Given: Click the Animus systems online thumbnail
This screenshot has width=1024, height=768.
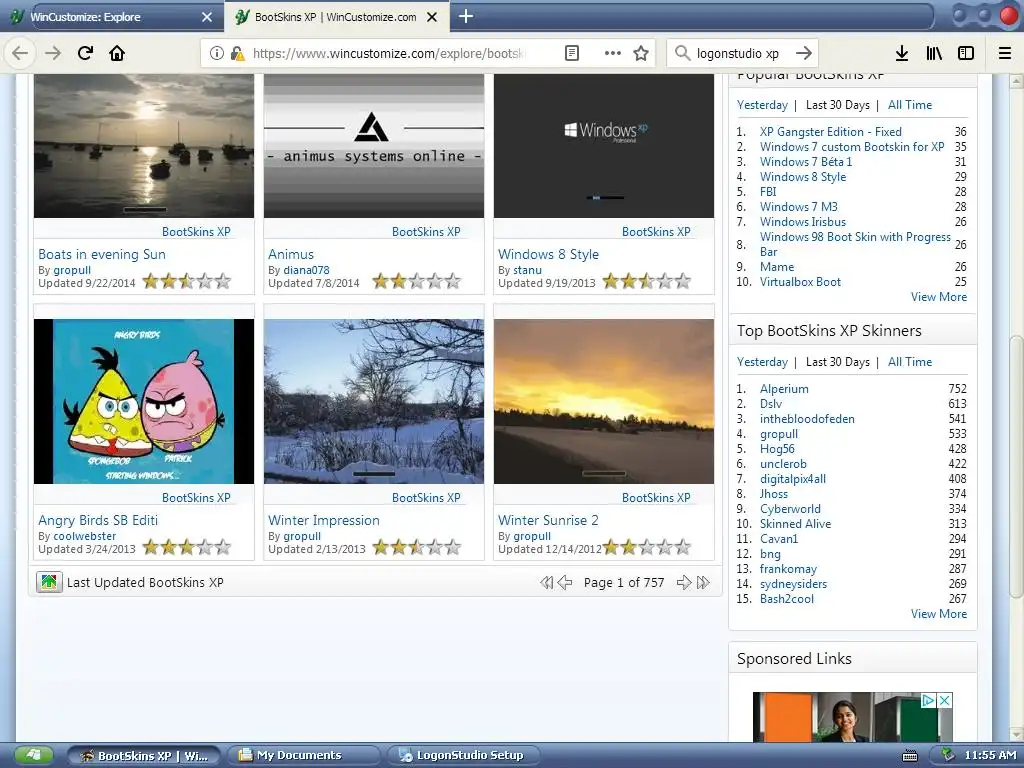Looking at the screenshot, I should (x=374, y=145).
